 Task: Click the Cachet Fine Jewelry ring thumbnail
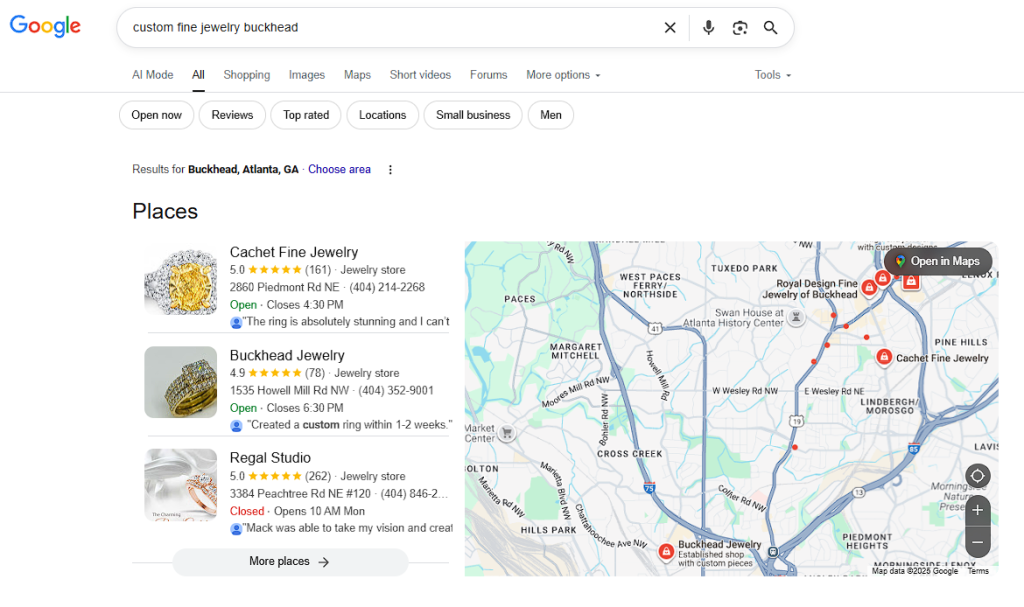181,281
